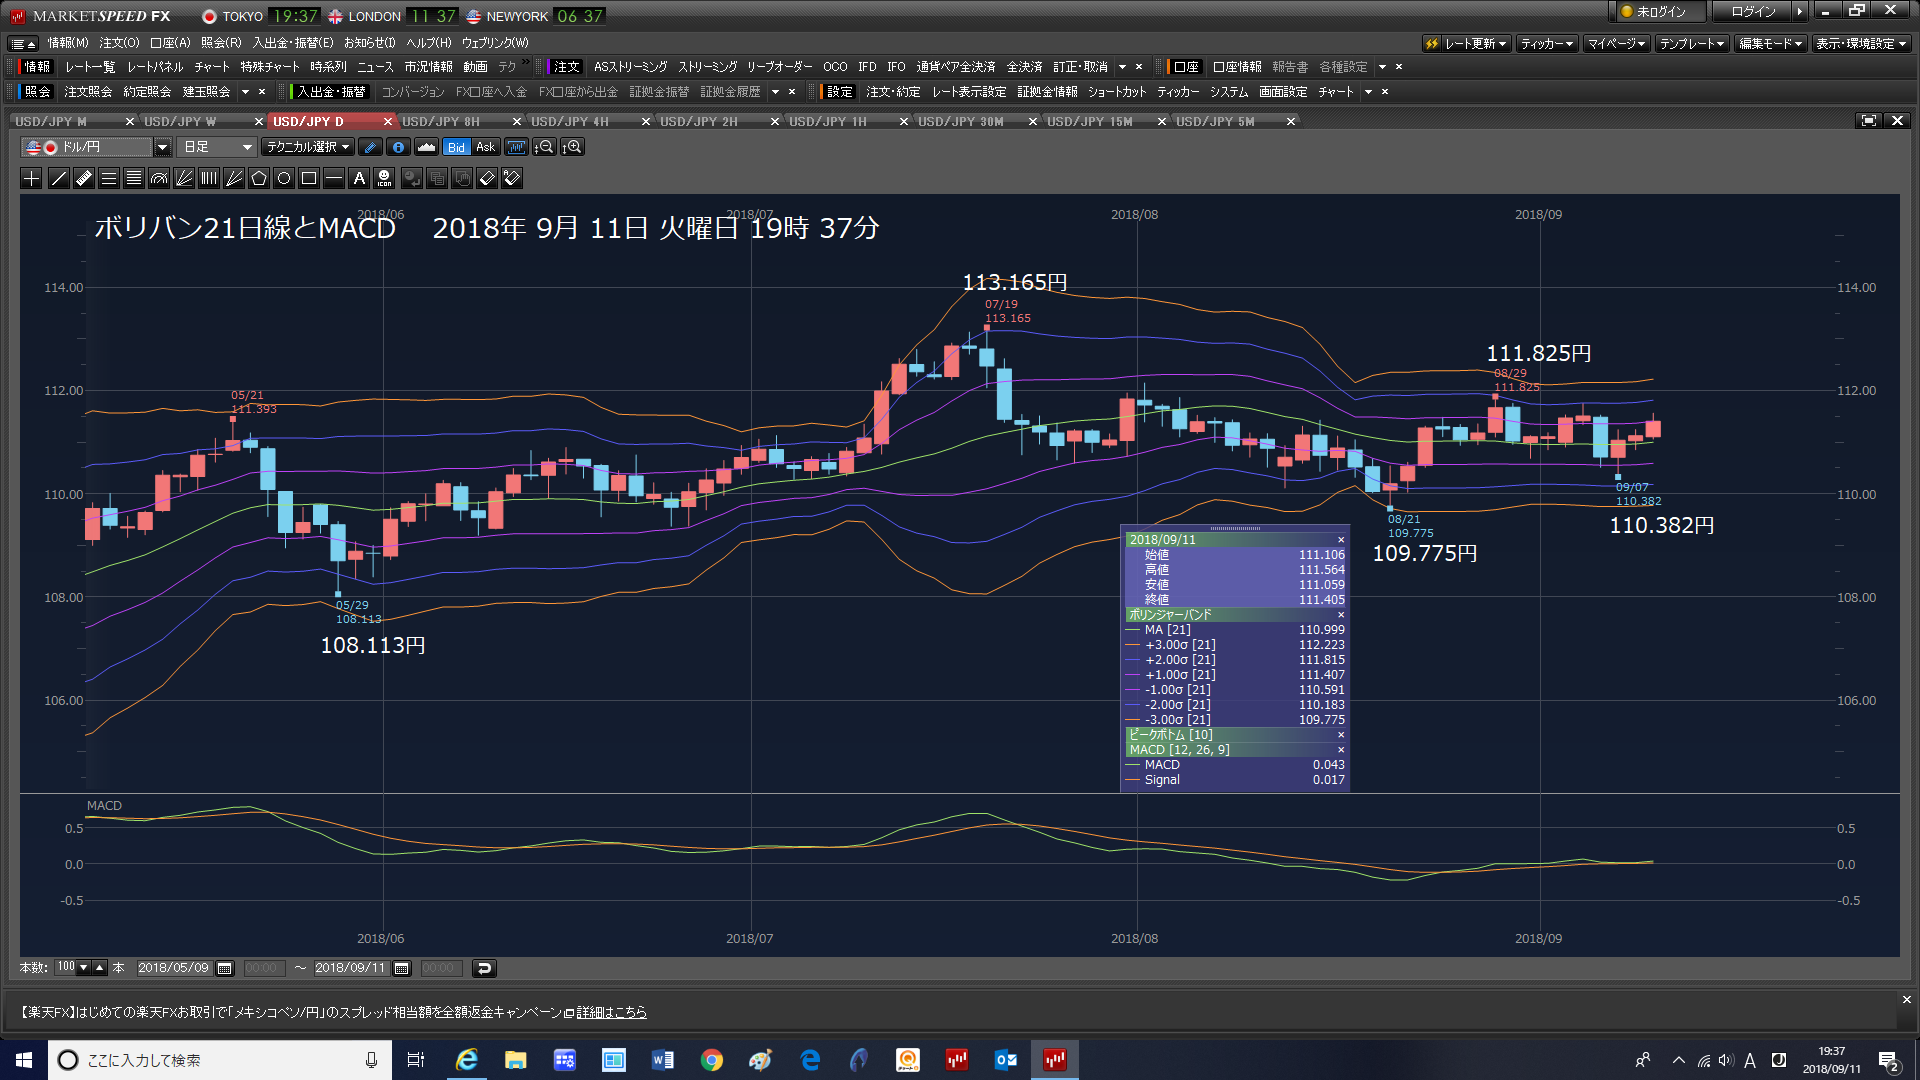Open the 表示・環境設定 dropdown
Viewport: 1920px width, 1080px height.
pyautogui.click(x=1861, y=44)
